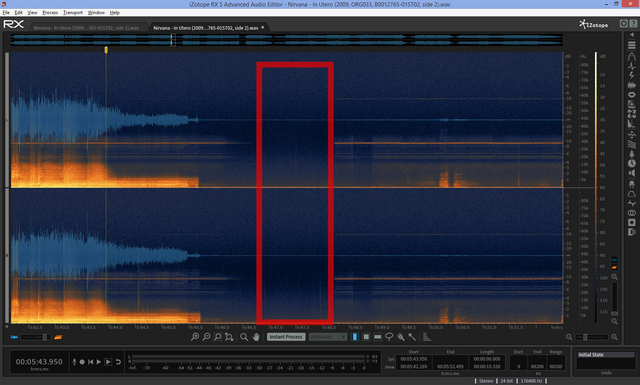Click the zoom in magnifier on the bottom toolbar
This screenshot has width=640, height=385.
(x=195, y=337)
